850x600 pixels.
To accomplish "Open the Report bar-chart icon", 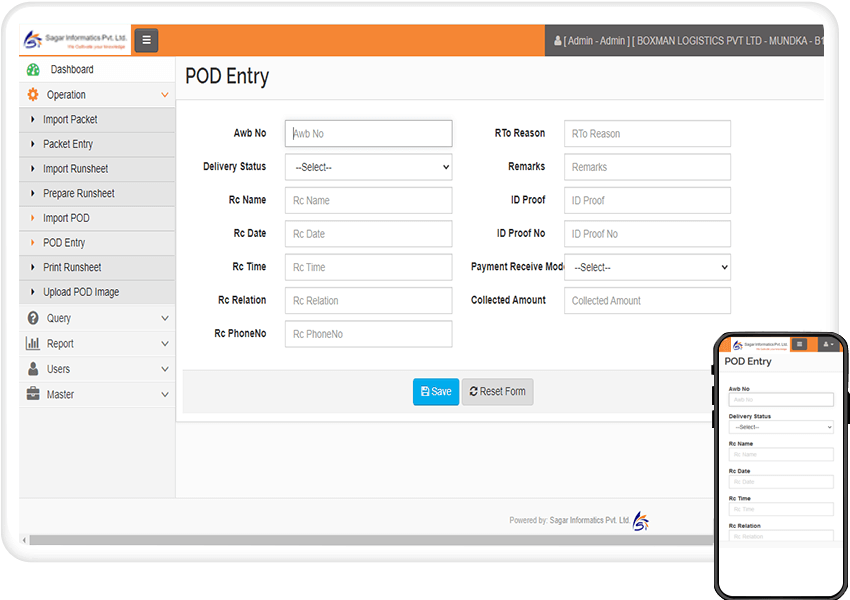I will click(31, 345).
